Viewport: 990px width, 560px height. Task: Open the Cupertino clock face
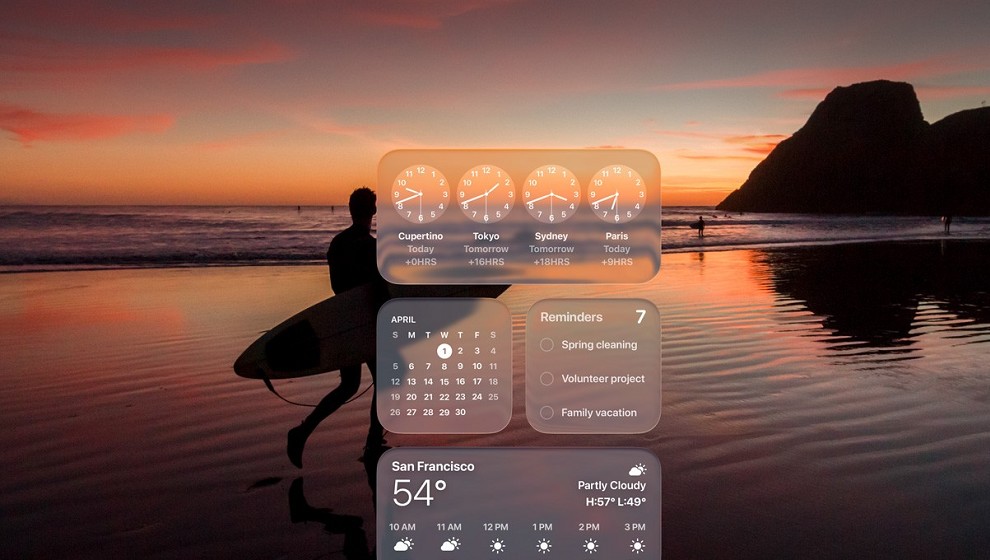coord(420,194)
